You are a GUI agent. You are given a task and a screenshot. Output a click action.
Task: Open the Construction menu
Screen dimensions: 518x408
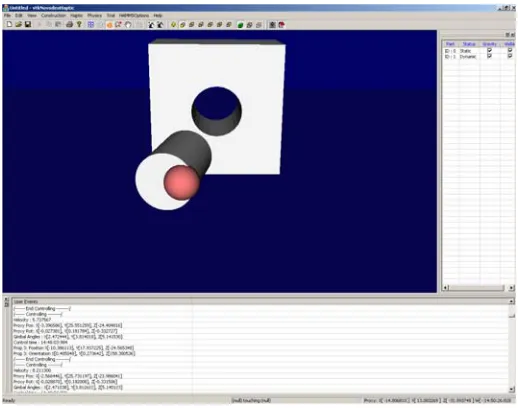tap(53, 15)
